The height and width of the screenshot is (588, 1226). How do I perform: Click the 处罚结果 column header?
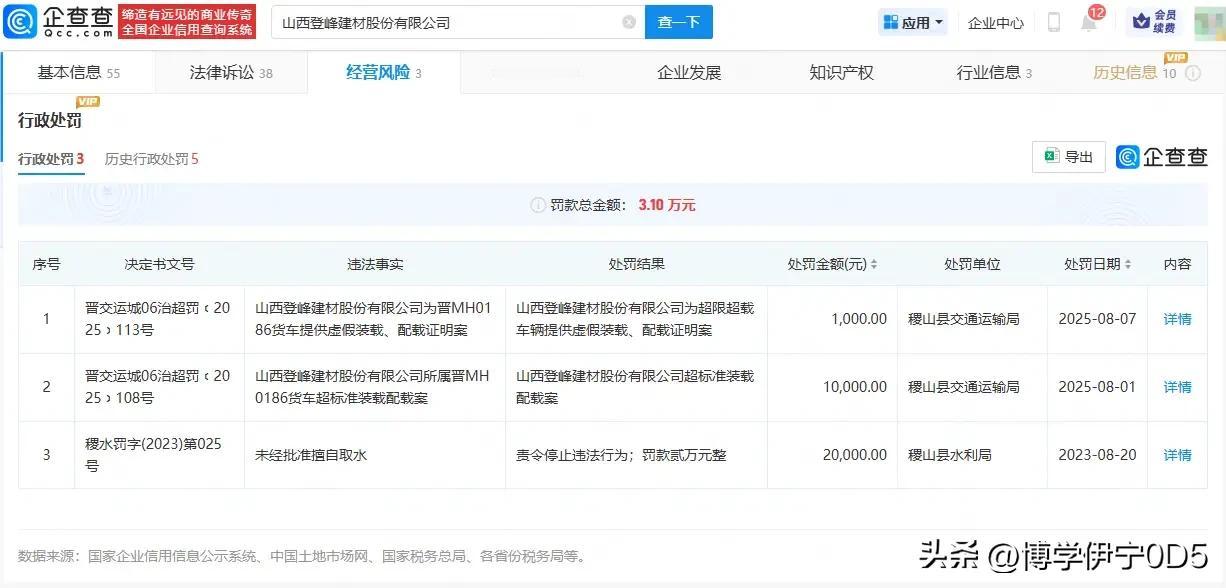tap(636, 265)
